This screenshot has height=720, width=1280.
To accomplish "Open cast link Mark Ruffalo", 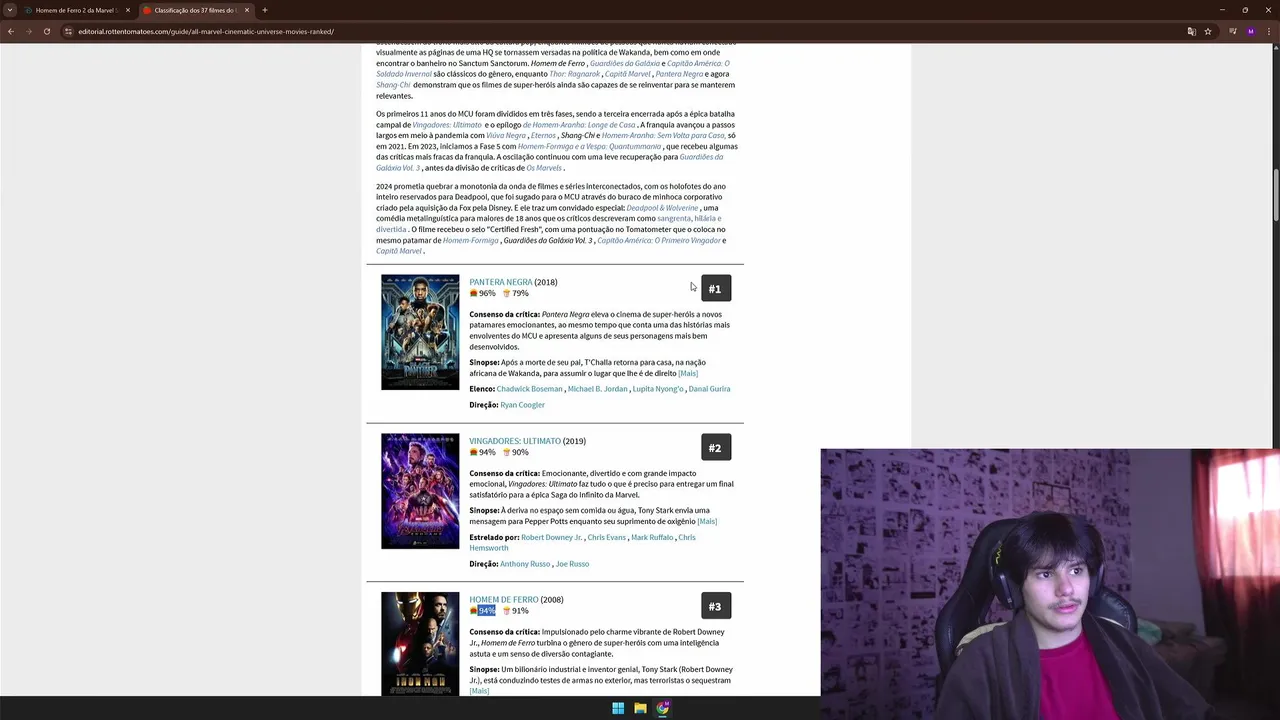I will tap(652, 537).
